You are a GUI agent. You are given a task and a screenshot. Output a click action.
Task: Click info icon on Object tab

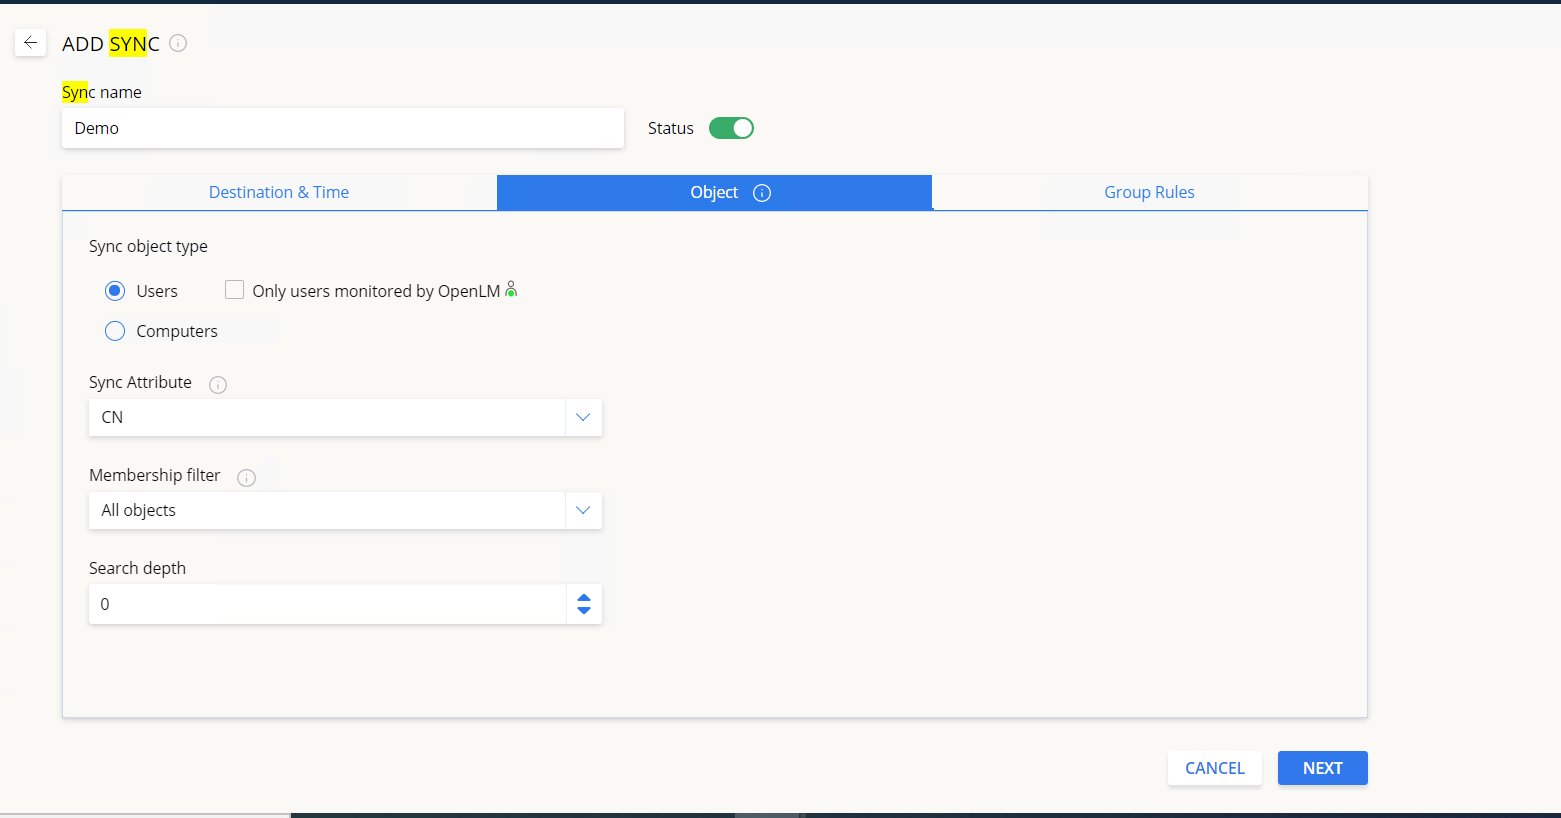click(762, 193)
